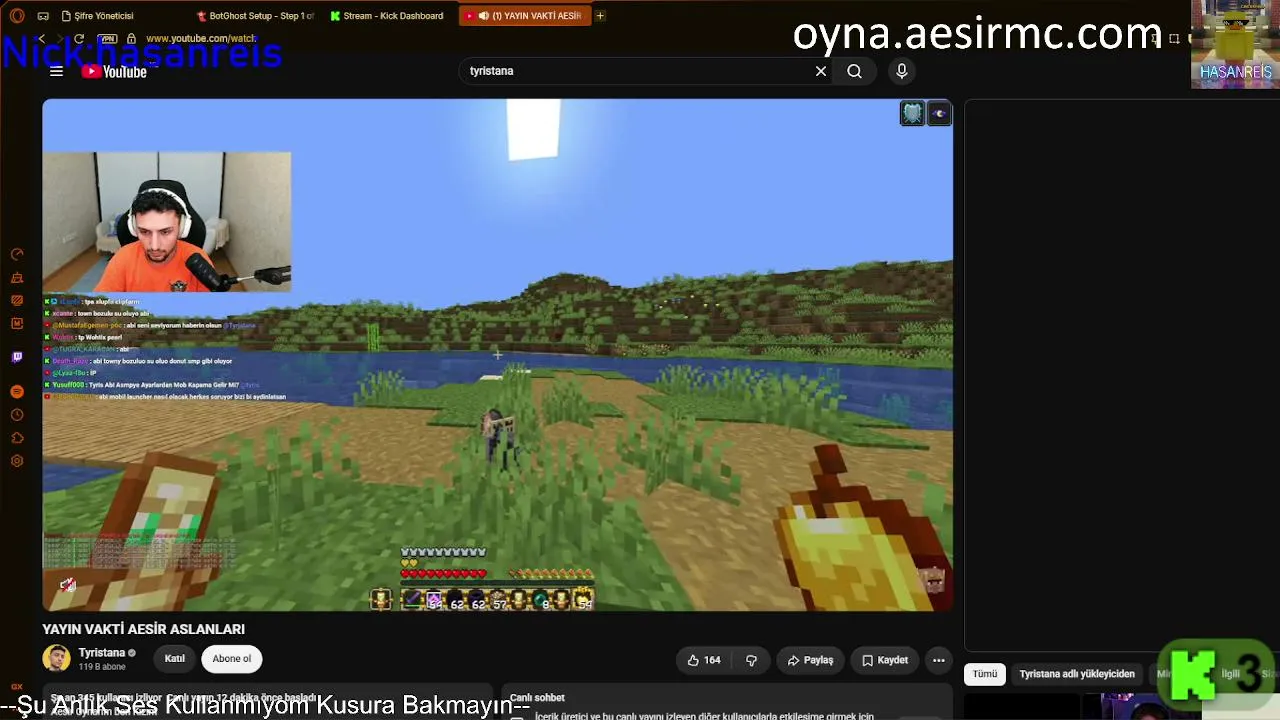Click the video title YAYIN VAKTİ AESİR ASLANLARI
The width and height of the screenshot is (1280, 720).
(x=143, y=629)
